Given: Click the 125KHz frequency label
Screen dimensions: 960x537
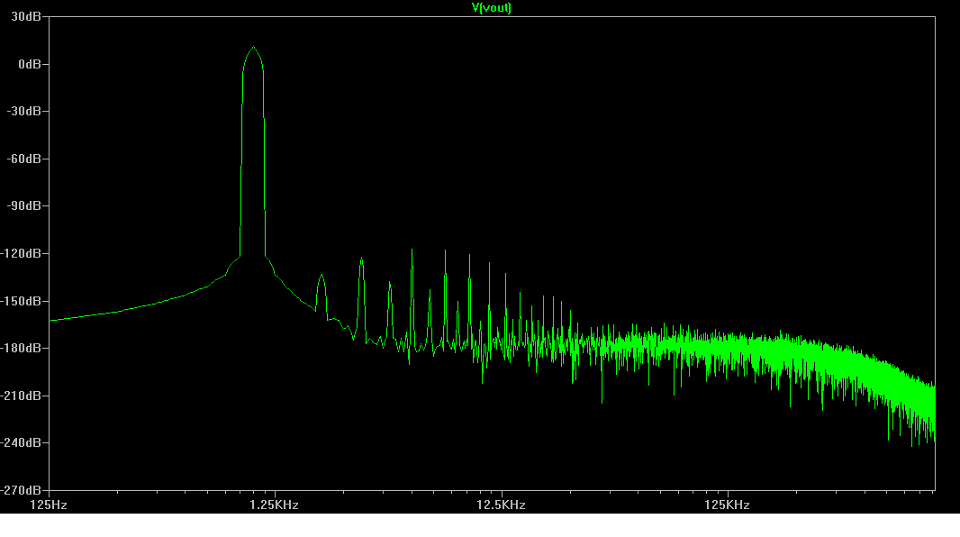Looking at the screenshot, I should 727,505.
